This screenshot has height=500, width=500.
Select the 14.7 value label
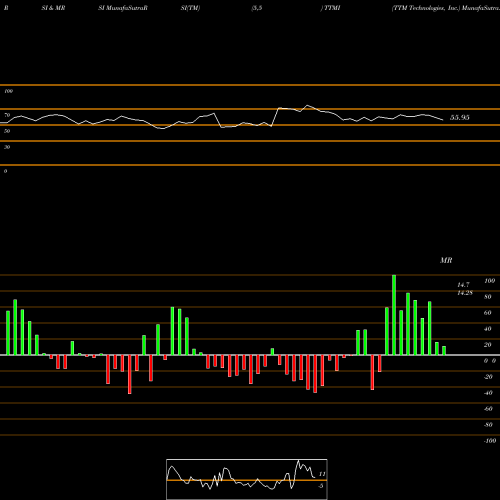pos(463,285)
